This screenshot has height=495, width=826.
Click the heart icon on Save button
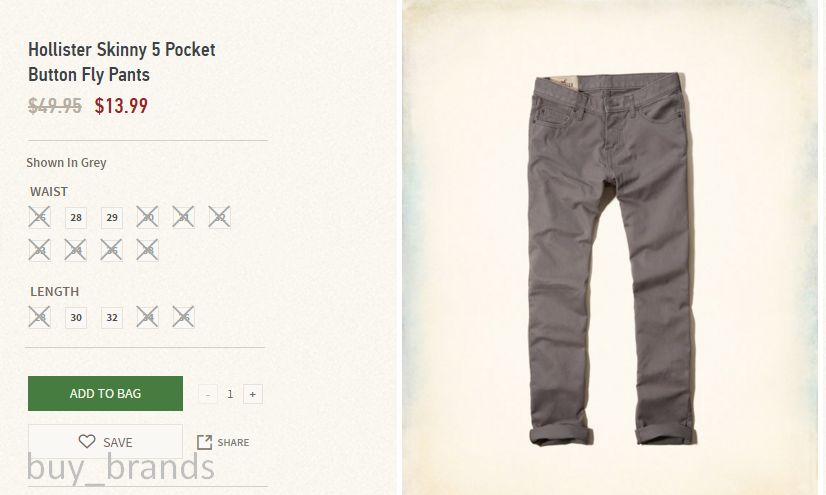click(87, 441)
